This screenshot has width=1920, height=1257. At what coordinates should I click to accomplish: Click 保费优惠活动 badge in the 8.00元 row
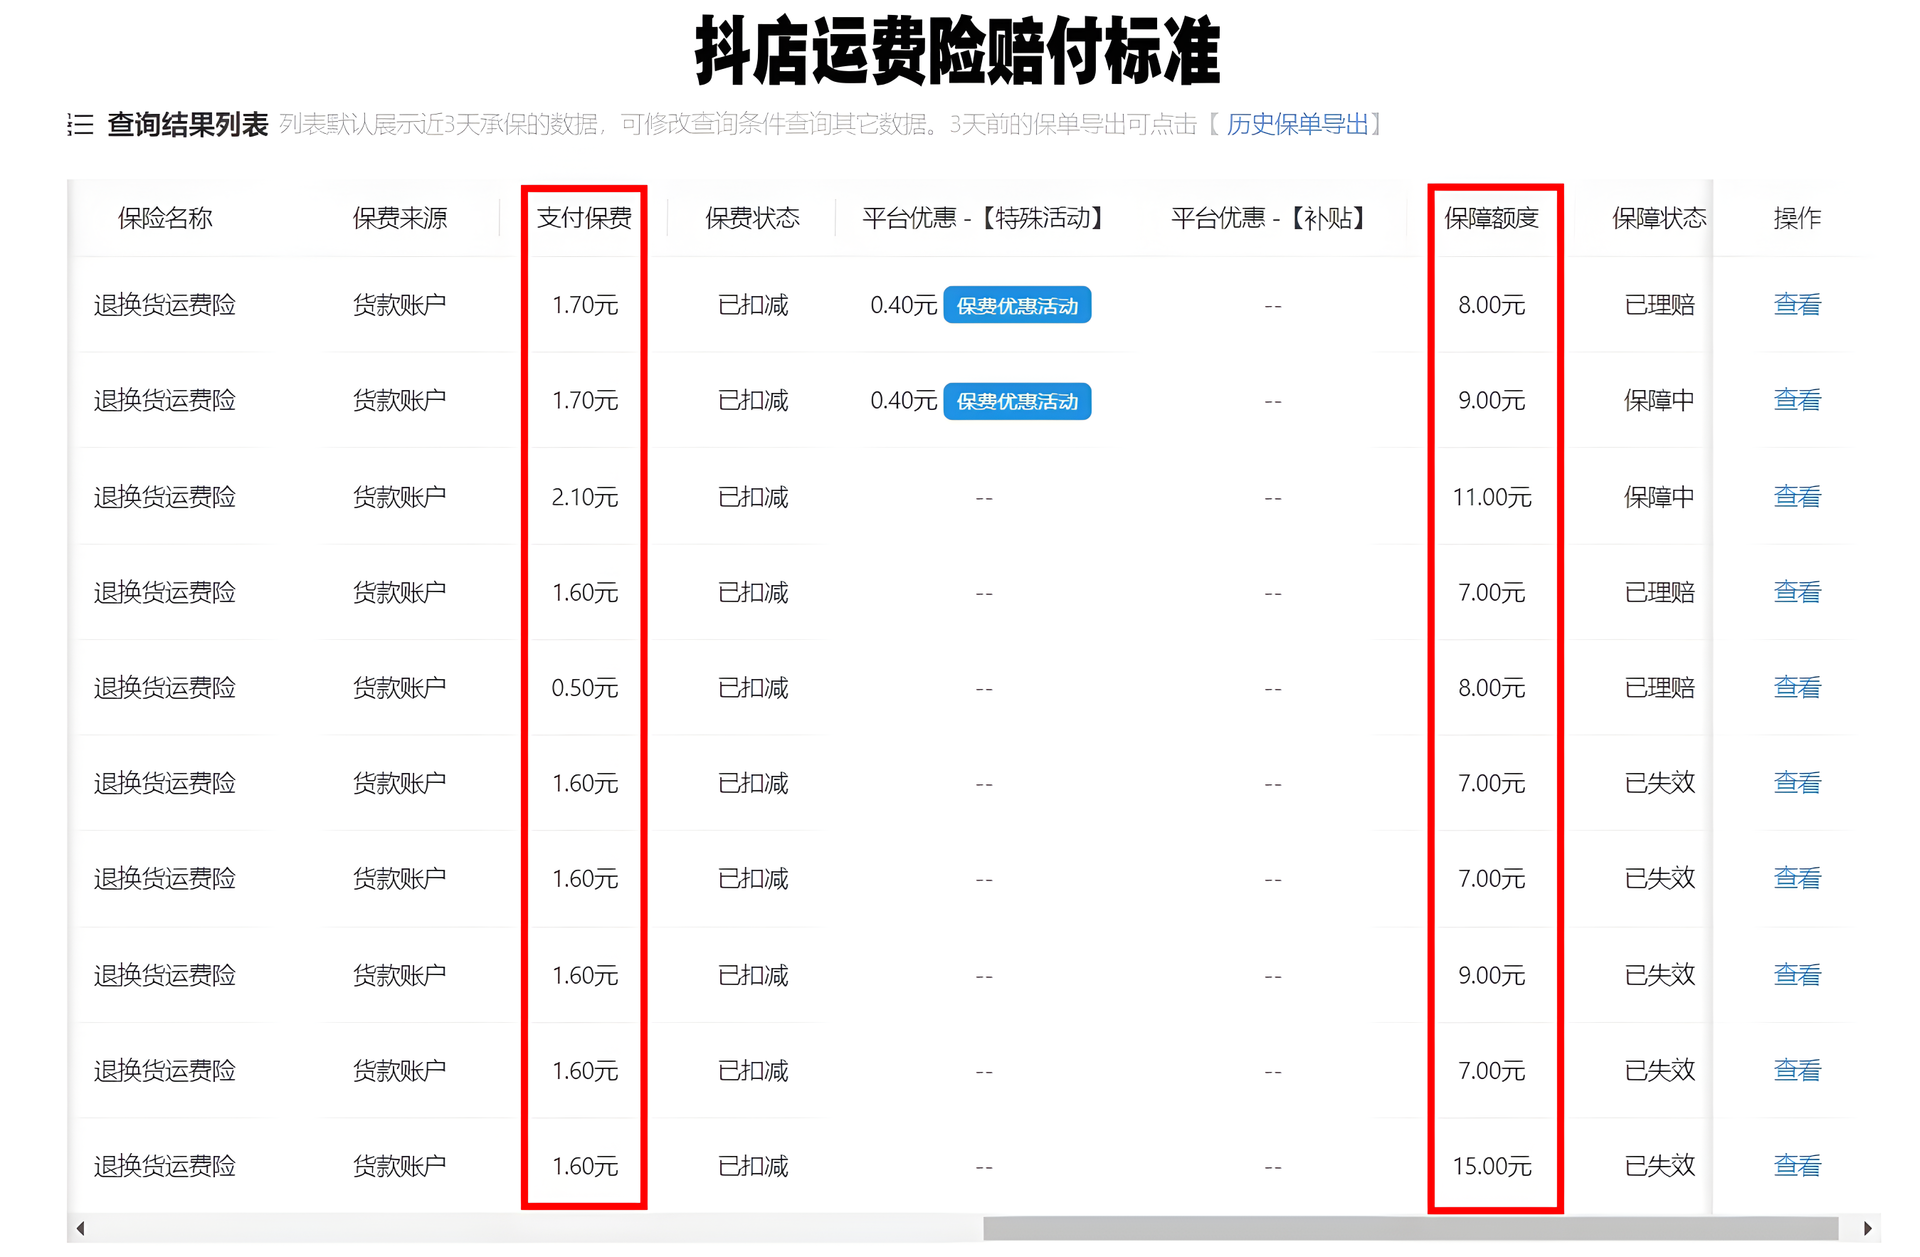click(1017, 305)
